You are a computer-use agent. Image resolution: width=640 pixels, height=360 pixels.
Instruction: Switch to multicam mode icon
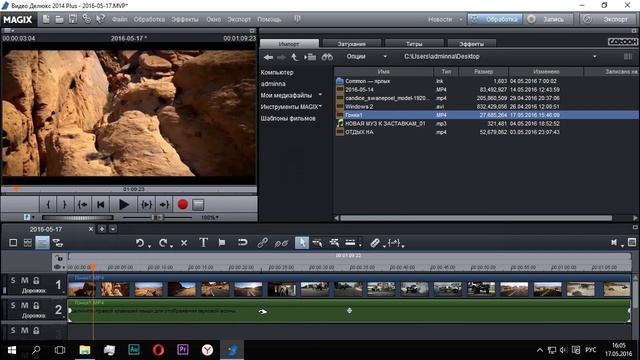tap(58, 243)
